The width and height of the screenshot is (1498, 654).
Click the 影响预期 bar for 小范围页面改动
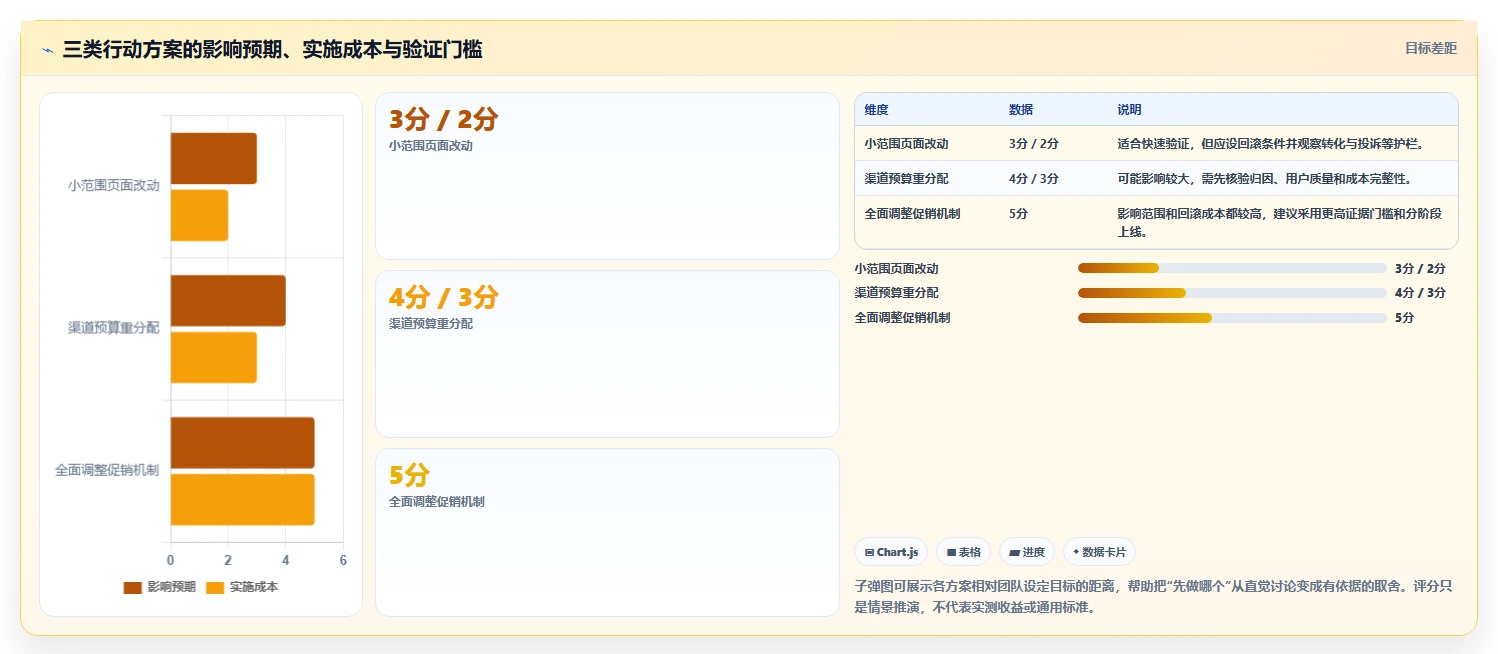(214, 158)
